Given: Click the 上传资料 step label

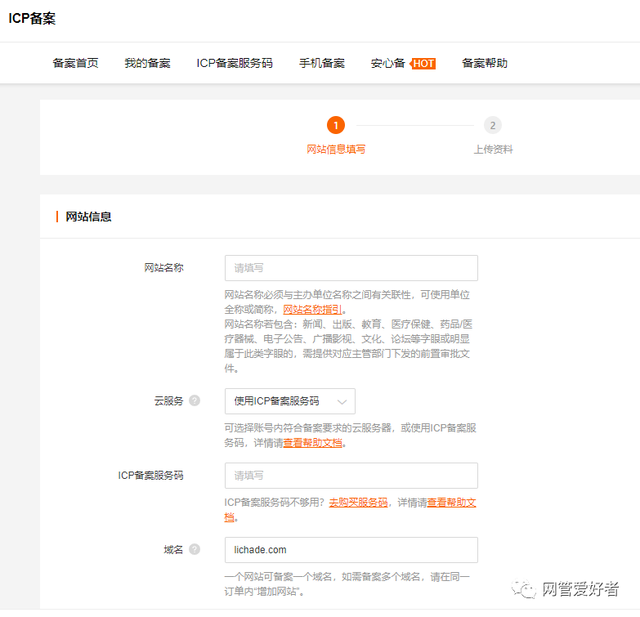Looking at the screenshot, I should [493, 150].
